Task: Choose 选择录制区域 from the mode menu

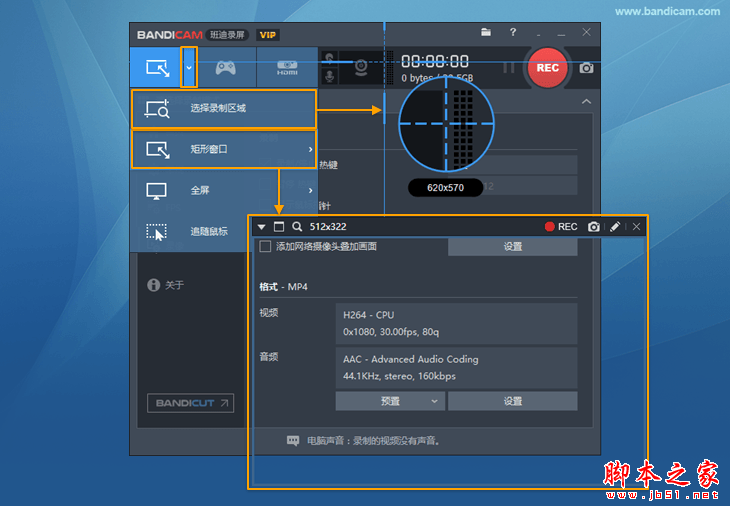Action: point(224,109)
